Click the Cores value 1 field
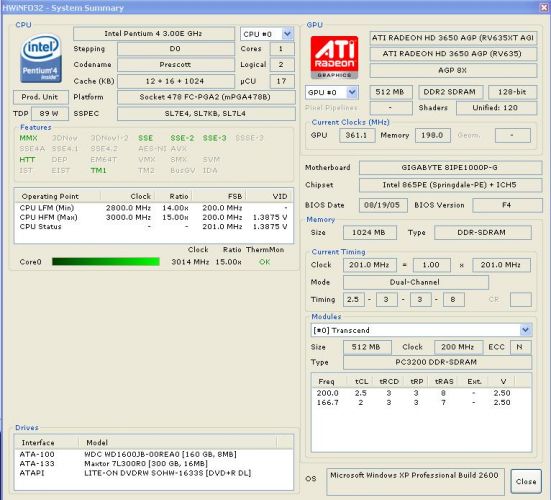The height and width of the screenshot is (500, 551). pyautogui.click(x=282, y=49)
